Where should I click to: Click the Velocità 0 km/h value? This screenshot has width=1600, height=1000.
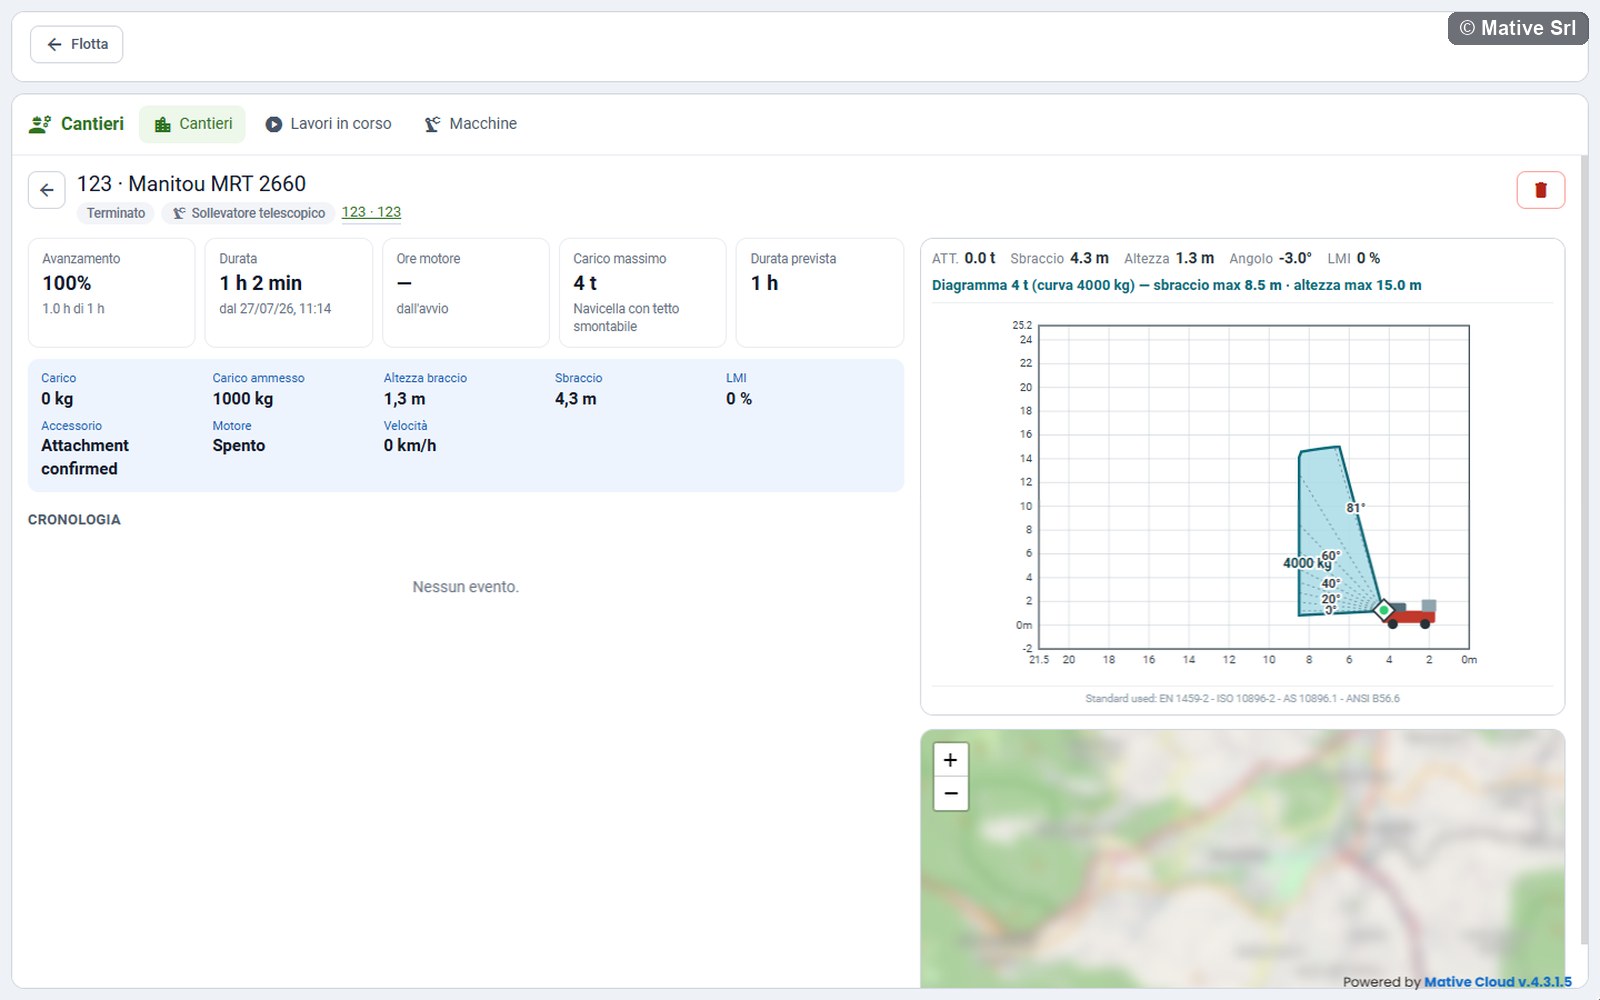[410, 445]
